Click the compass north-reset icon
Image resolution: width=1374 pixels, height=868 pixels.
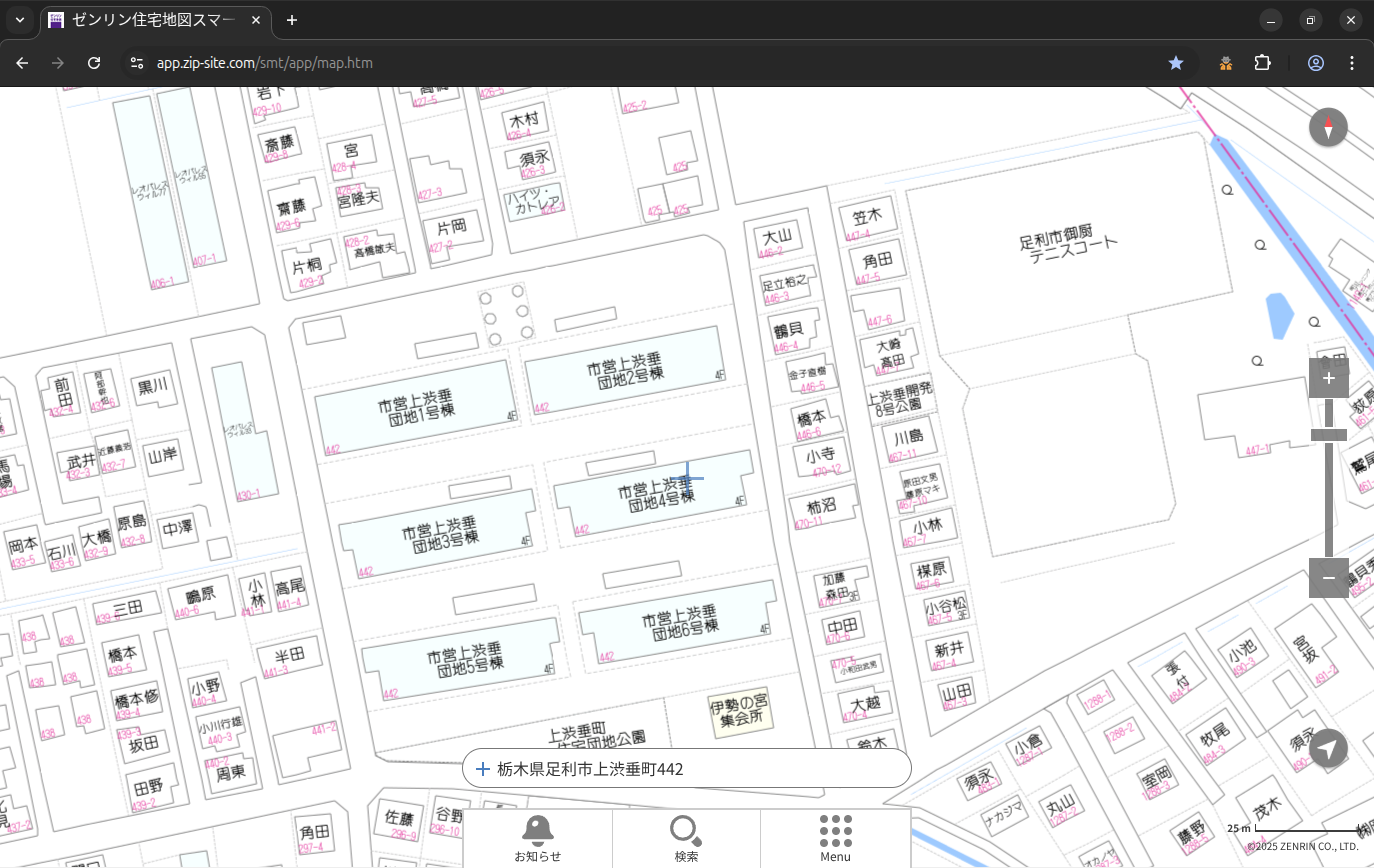tap(1328, 128)
